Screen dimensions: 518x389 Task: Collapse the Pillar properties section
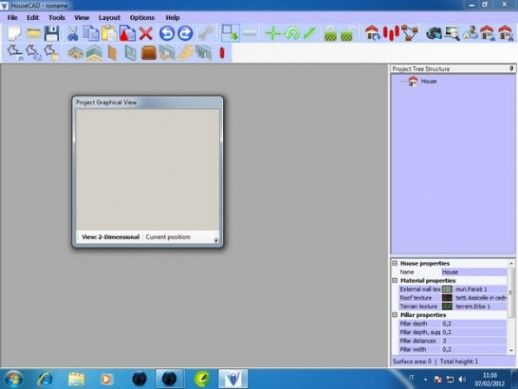(x=395, y=315)
